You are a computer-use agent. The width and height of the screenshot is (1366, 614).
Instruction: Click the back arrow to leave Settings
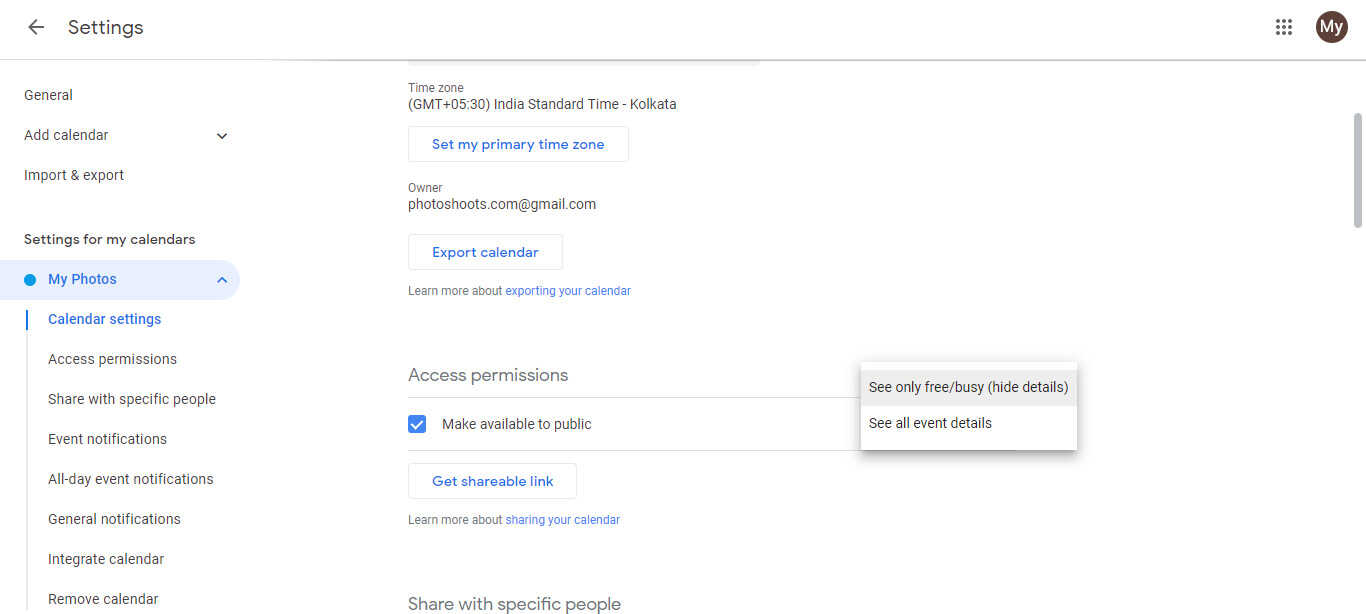[x=36, y=27]
